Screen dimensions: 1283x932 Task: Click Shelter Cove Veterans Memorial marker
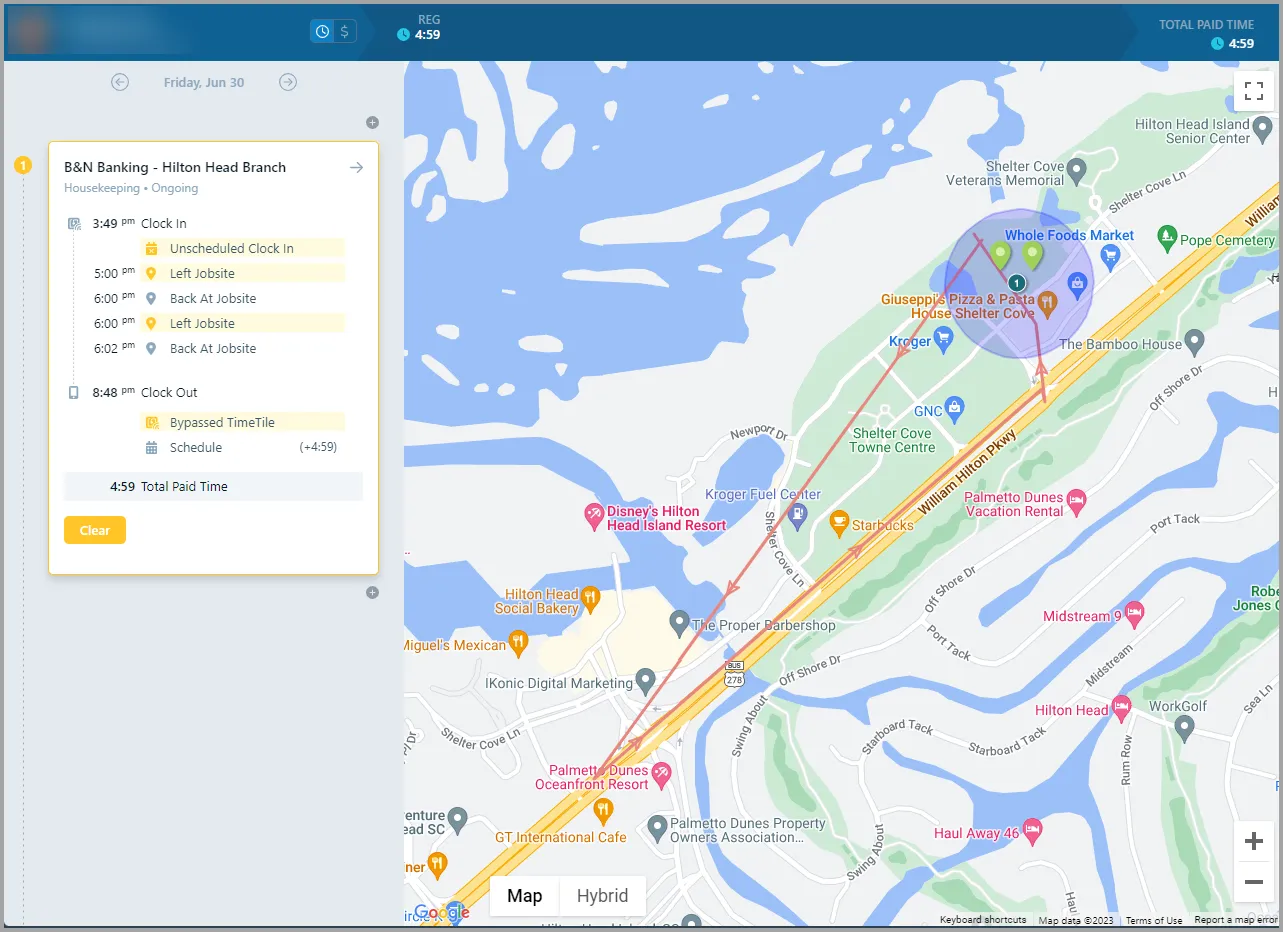(1076, 170)
